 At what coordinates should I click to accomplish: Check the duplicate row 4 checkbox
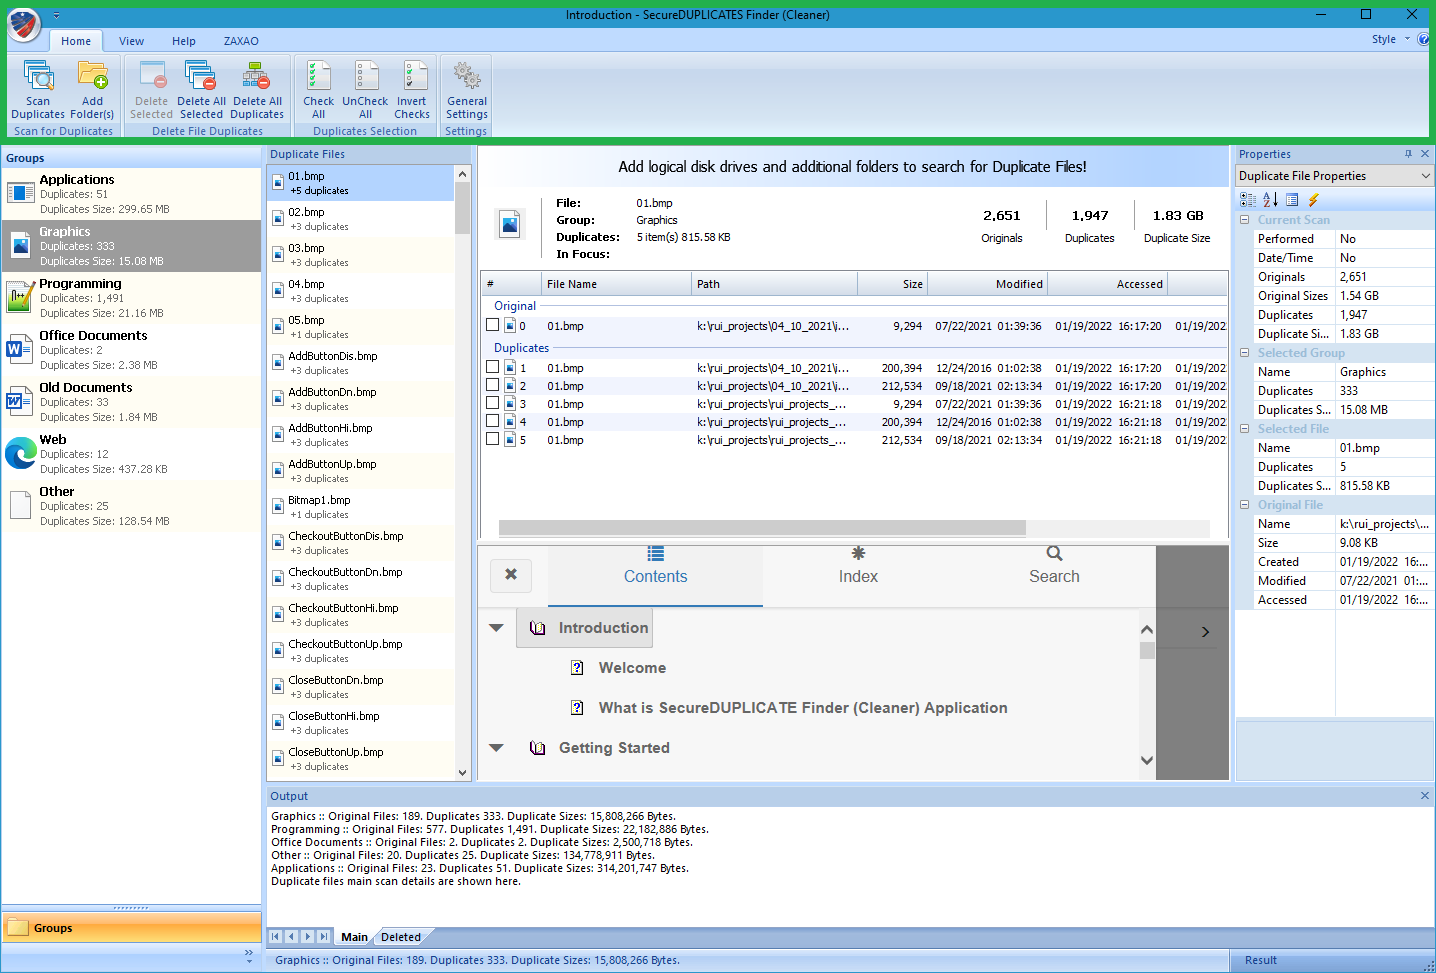492,421
